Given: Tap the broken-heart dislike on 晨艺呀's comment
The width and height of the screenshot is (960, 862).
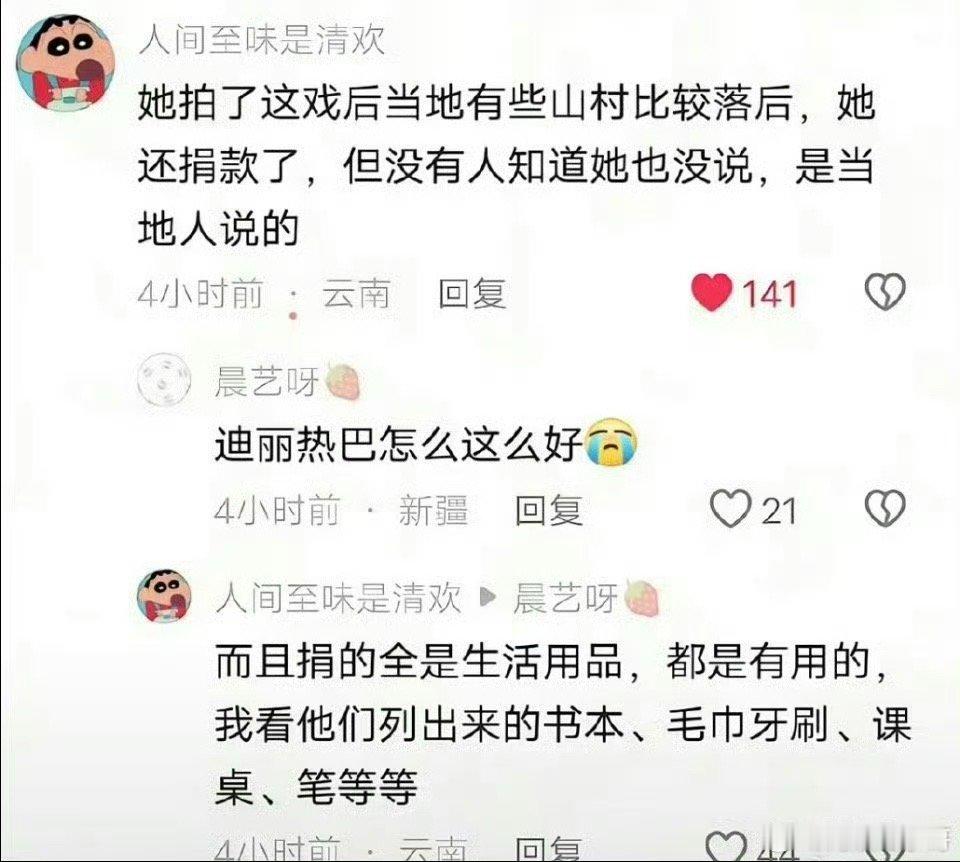Looking at the screenshot, I should pyautogui.click(x=885, y=509).
